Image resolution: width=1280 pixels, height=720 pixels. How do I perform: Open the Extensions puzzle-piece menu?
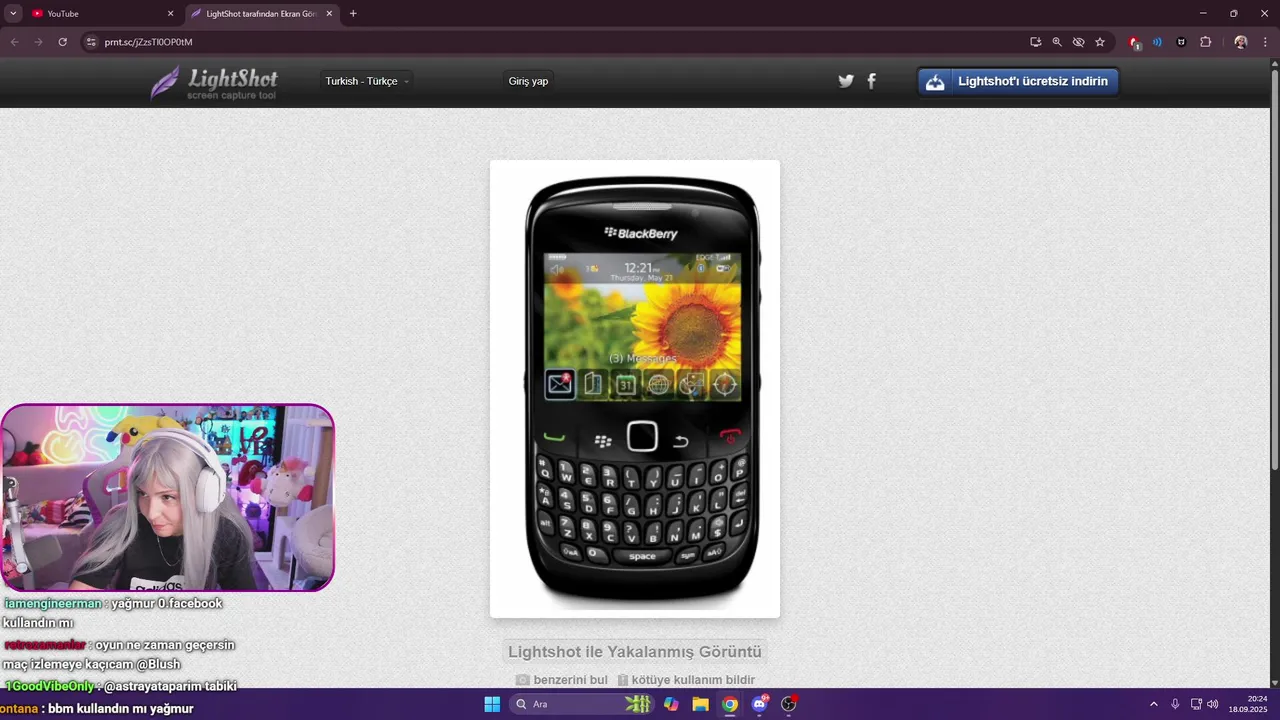pos(1205,42)
